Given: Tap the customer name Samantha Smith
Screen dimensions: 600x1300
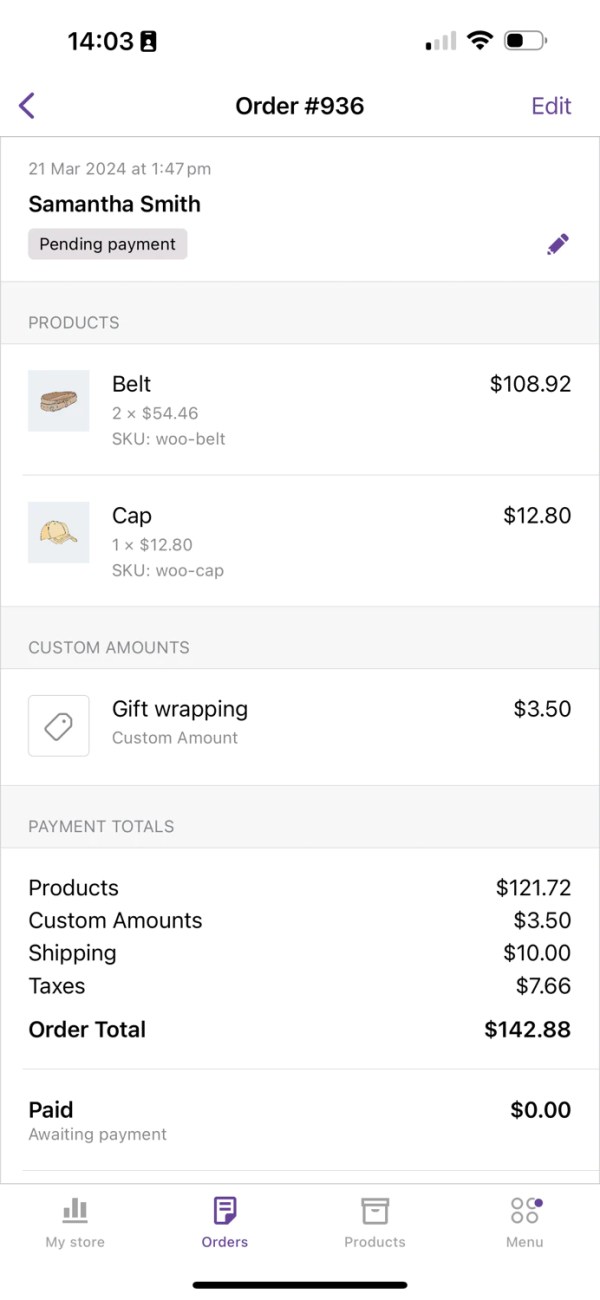Looking at the screenshot, I should 114,204.
